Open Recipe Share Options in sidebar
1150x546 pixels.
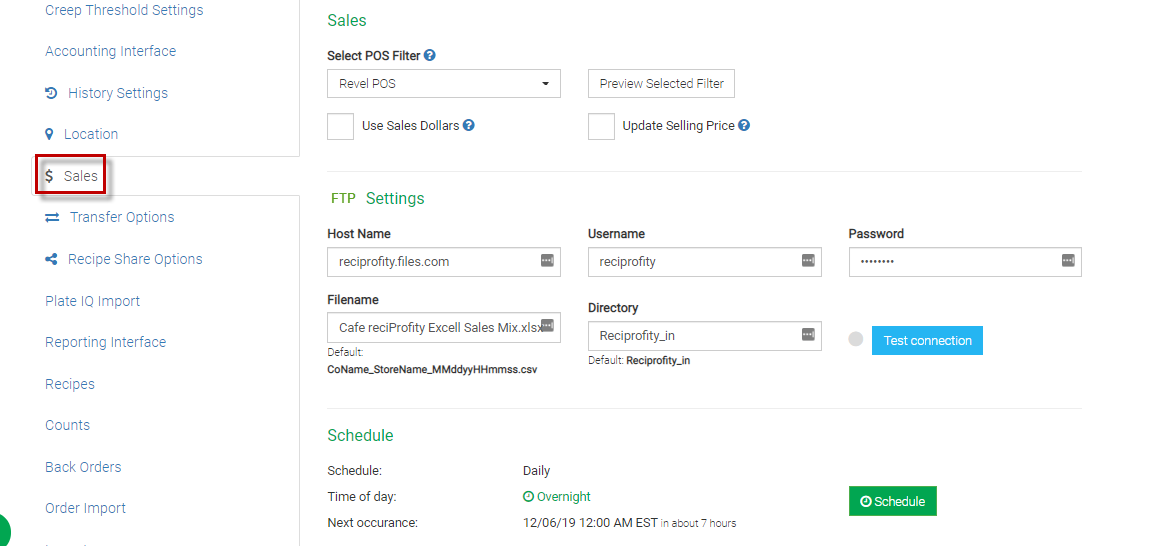pos(134,259)
